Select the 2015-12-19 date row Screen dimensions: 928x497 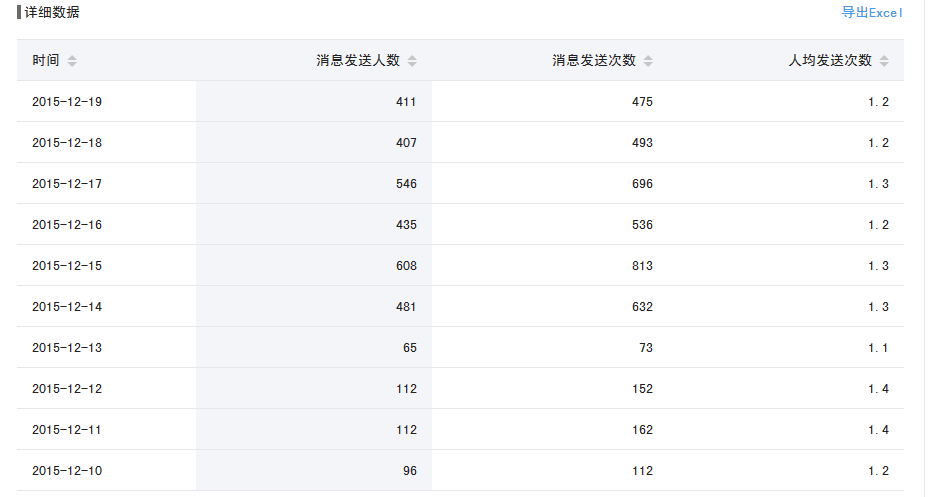[x=67, y=102]
